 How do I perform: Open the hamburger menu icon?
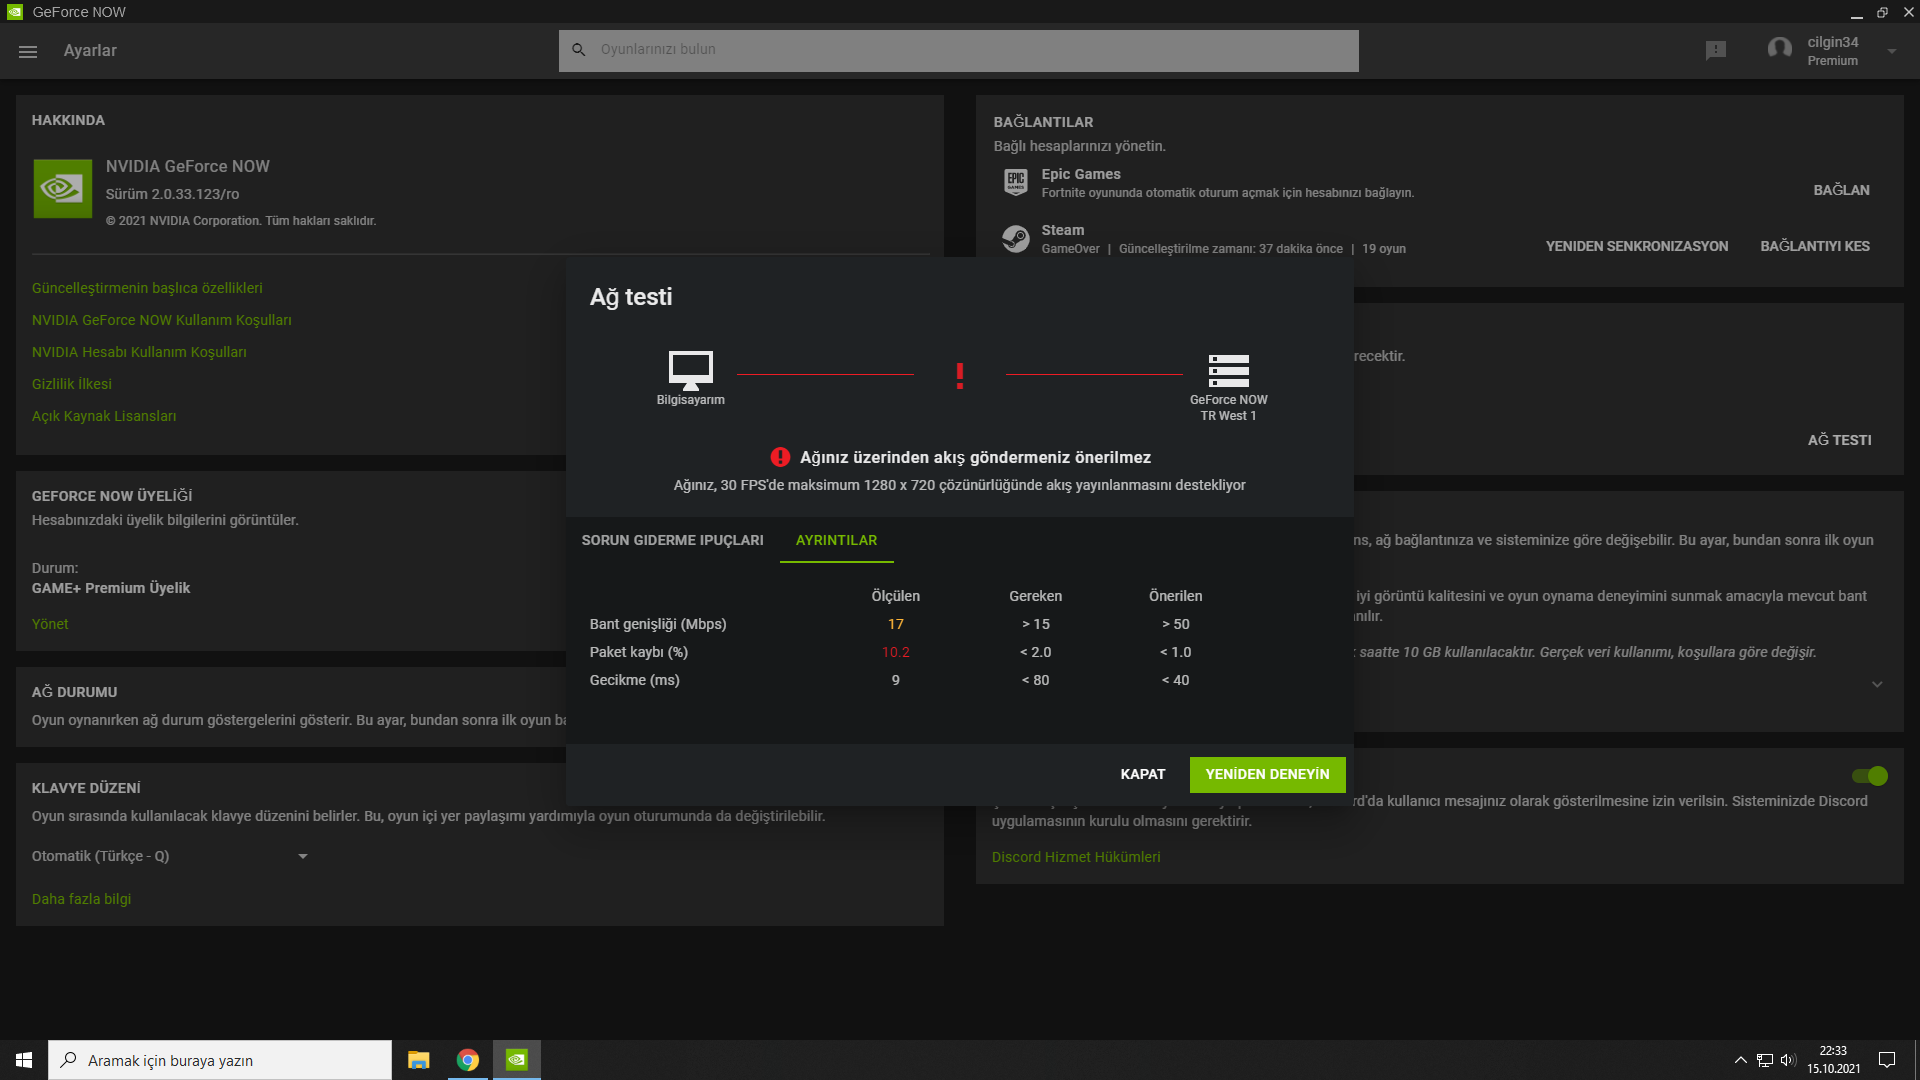point(28,51)
